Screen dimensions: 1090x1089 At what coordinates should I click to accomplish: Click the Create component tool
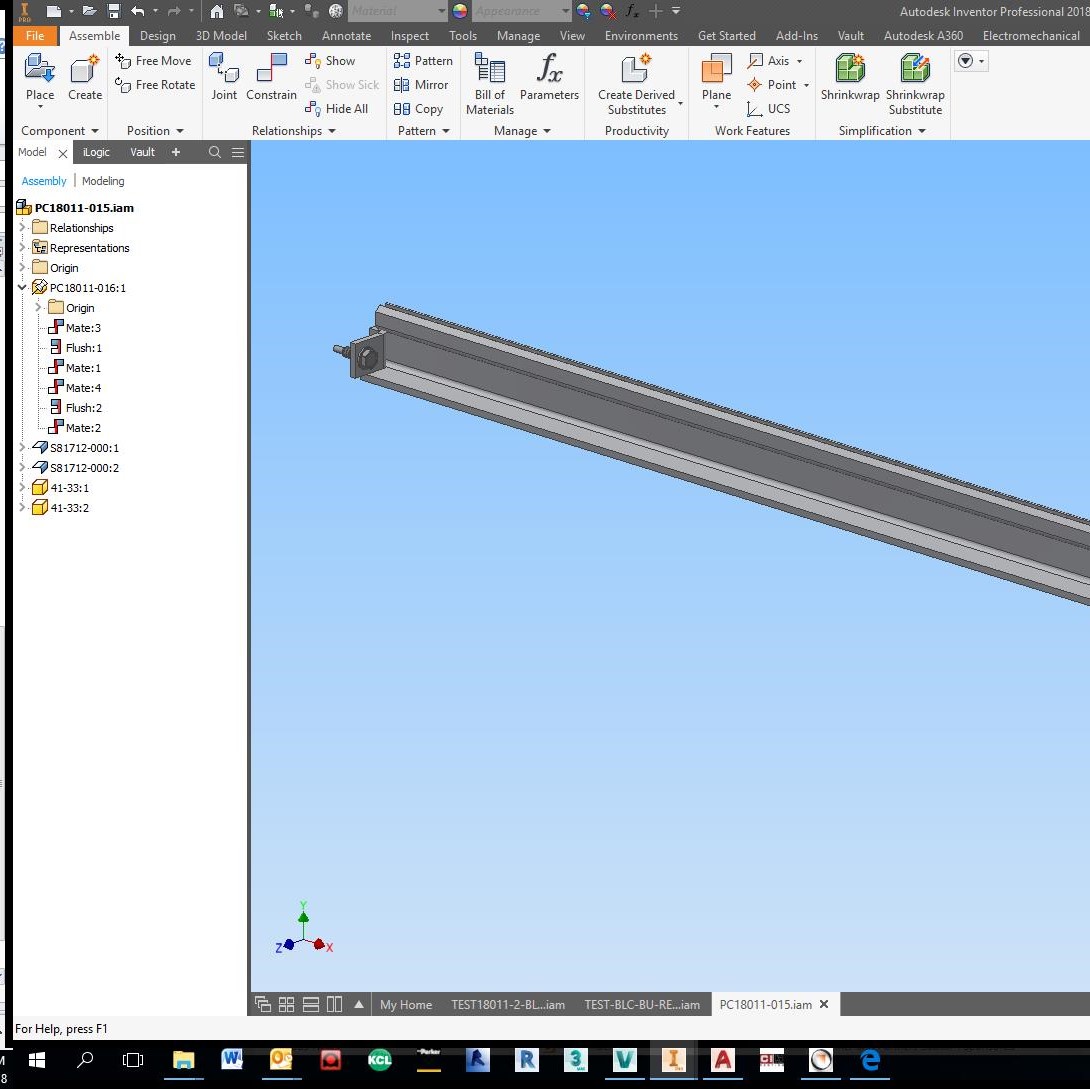pos(84,79)
